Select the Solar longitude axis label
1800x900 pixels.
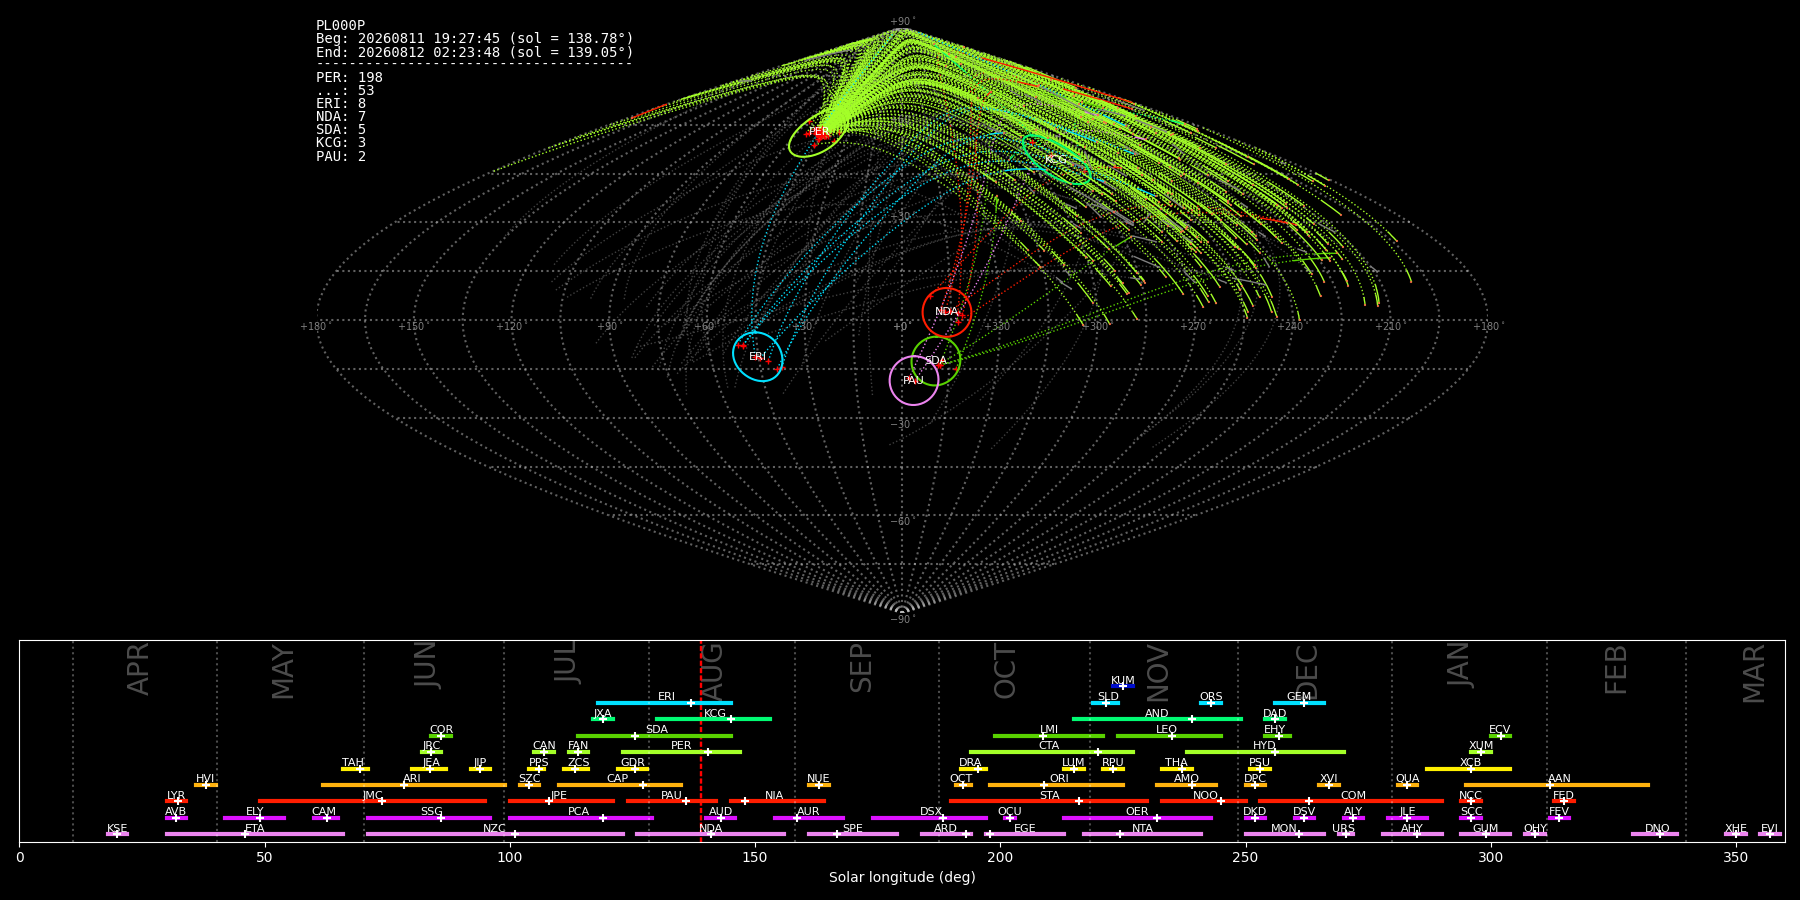[x=902, y=878]
